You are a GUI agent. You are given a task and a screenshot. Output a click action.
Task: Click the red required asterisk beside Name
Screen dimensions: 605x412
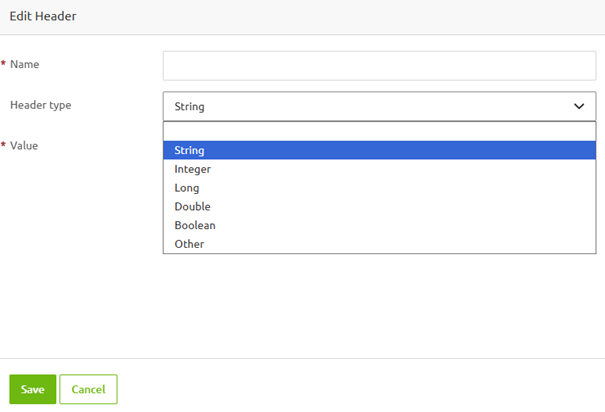(3, 64)
